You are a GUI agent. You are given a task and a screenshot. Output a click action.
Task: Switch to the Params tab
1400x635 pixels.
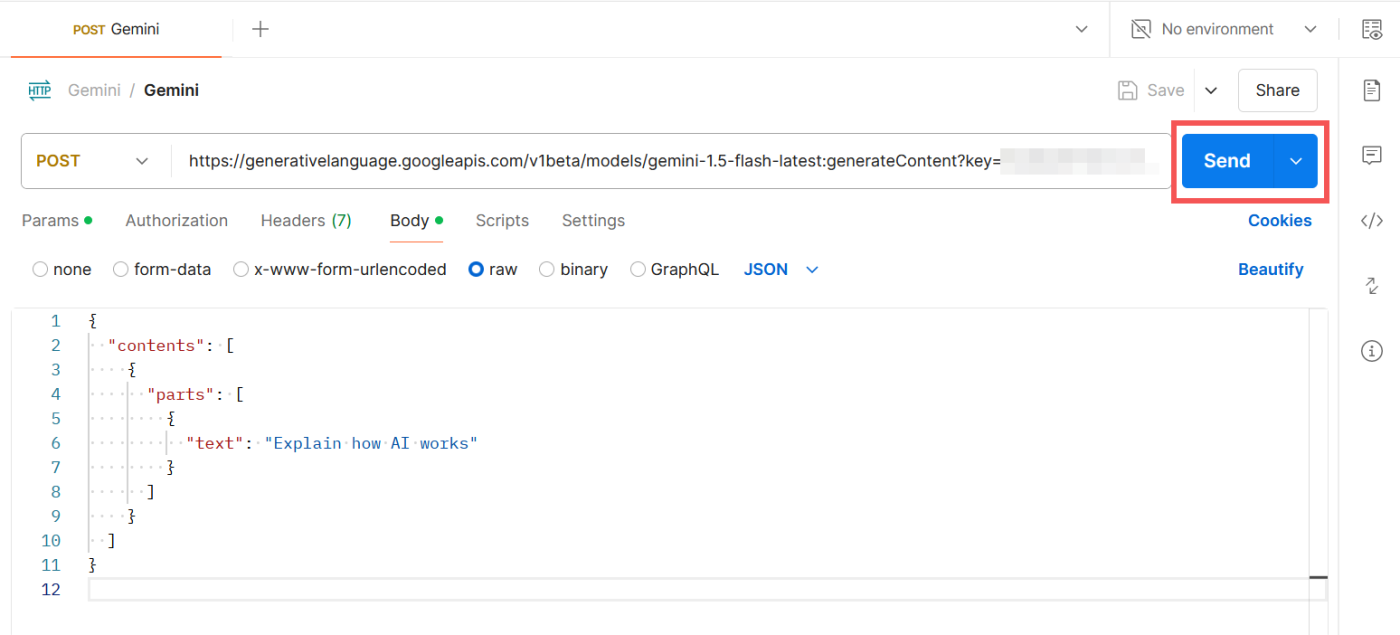click(x=57, y=220)
